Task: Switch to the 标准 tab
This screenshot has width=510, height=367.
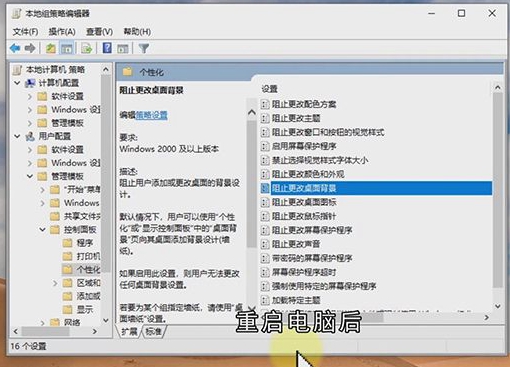Action: [154, 331]
